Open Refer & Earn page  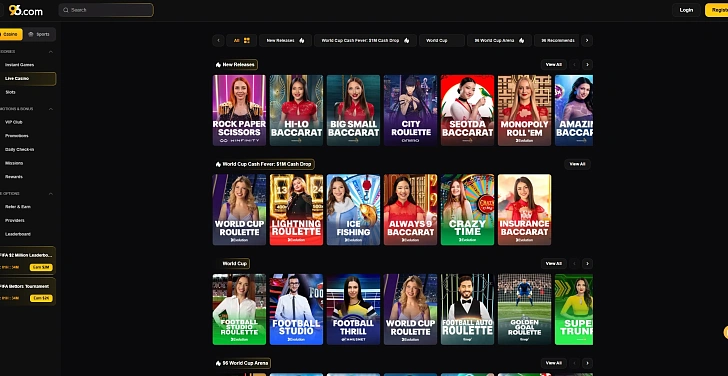tap(18, 207)
